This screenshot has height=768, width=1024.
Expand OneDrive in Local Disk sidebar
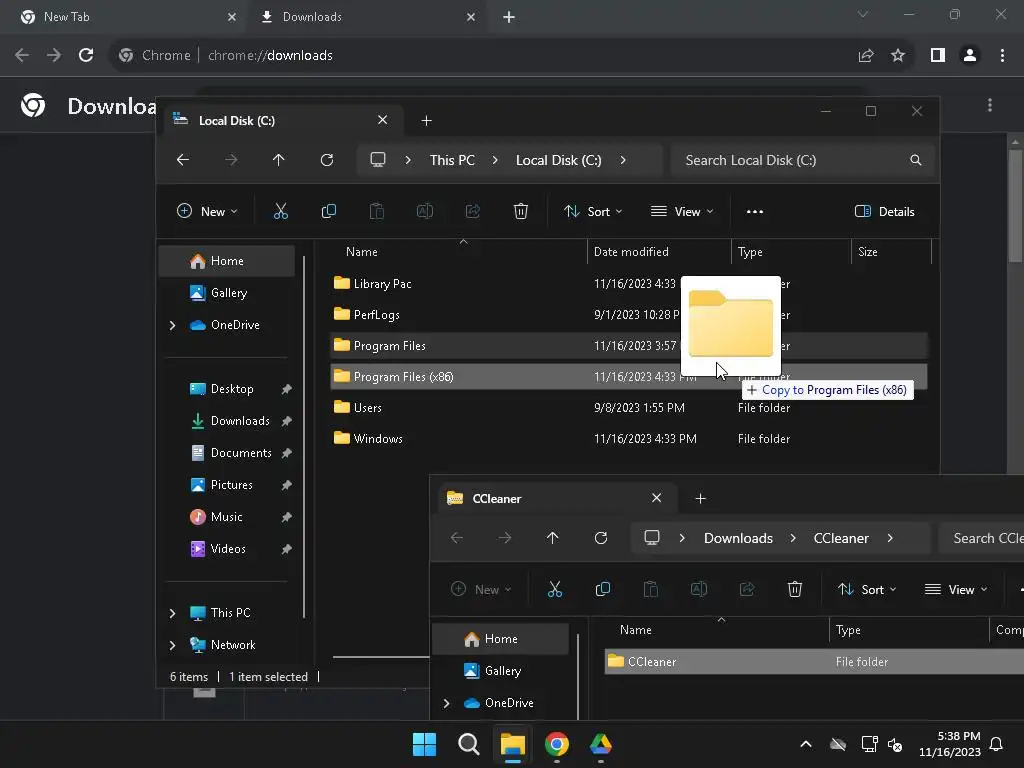click(x=172, y=325)
